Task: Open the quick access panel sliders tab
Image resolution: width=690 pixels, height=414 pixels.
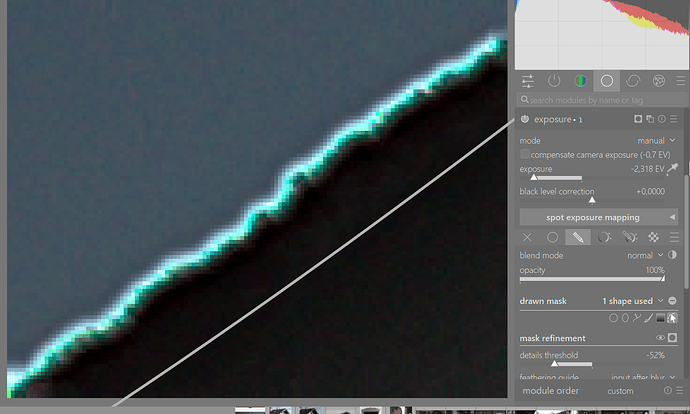Action: click(528, 81)
